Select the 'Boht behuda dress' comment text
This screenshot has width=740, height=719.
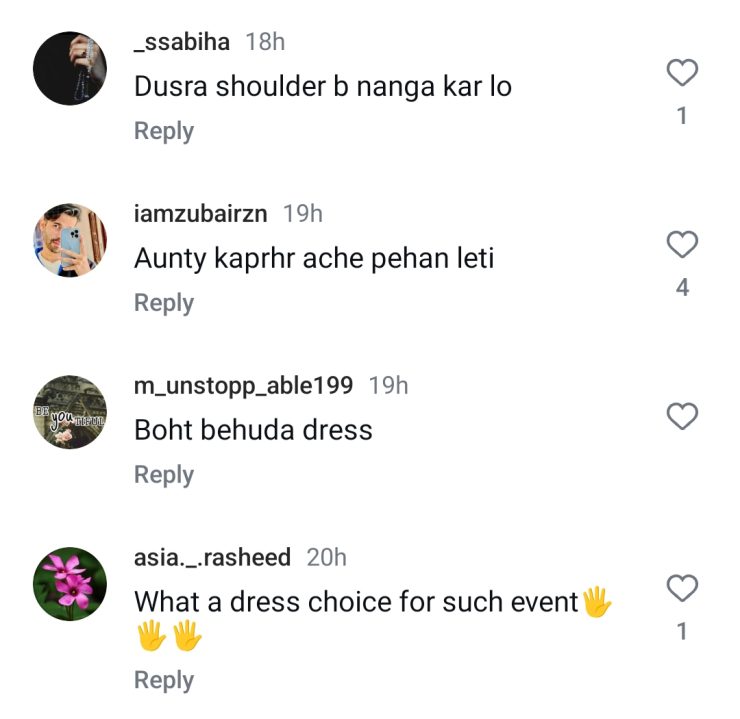click(x=253, y=431)
